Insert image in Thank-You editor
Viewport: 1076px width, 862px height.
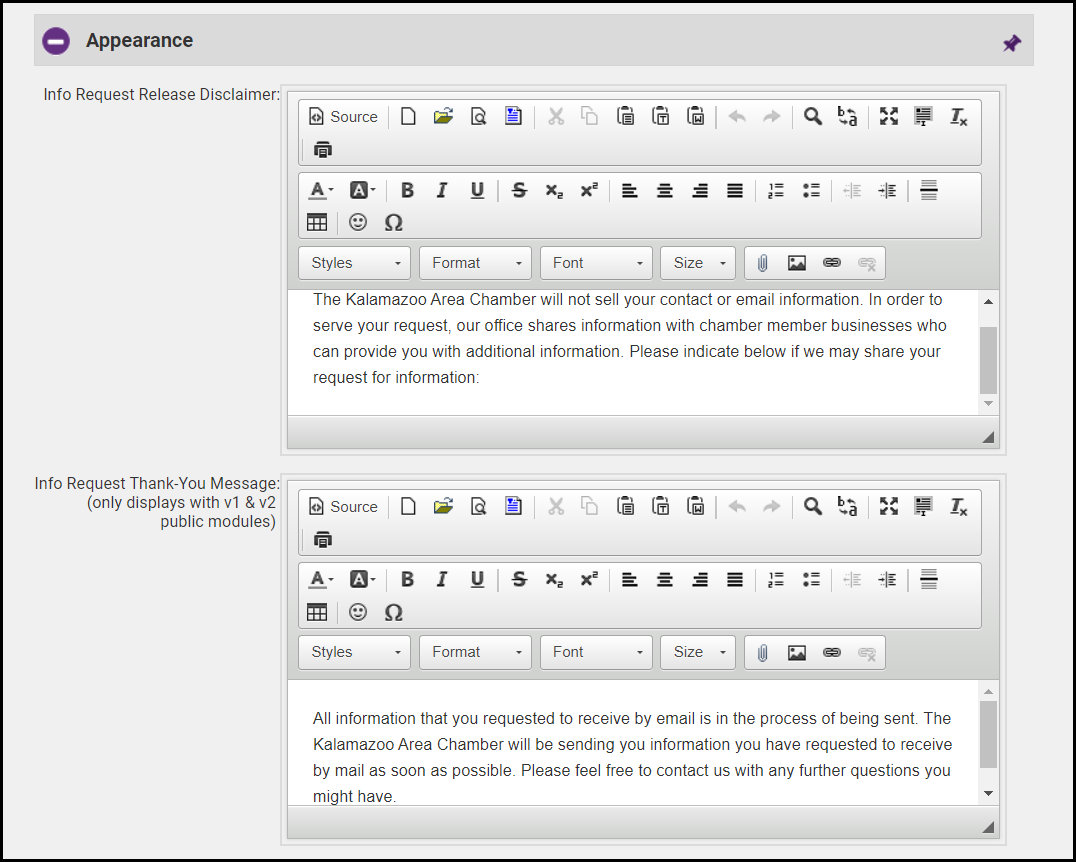coord(797,652)
